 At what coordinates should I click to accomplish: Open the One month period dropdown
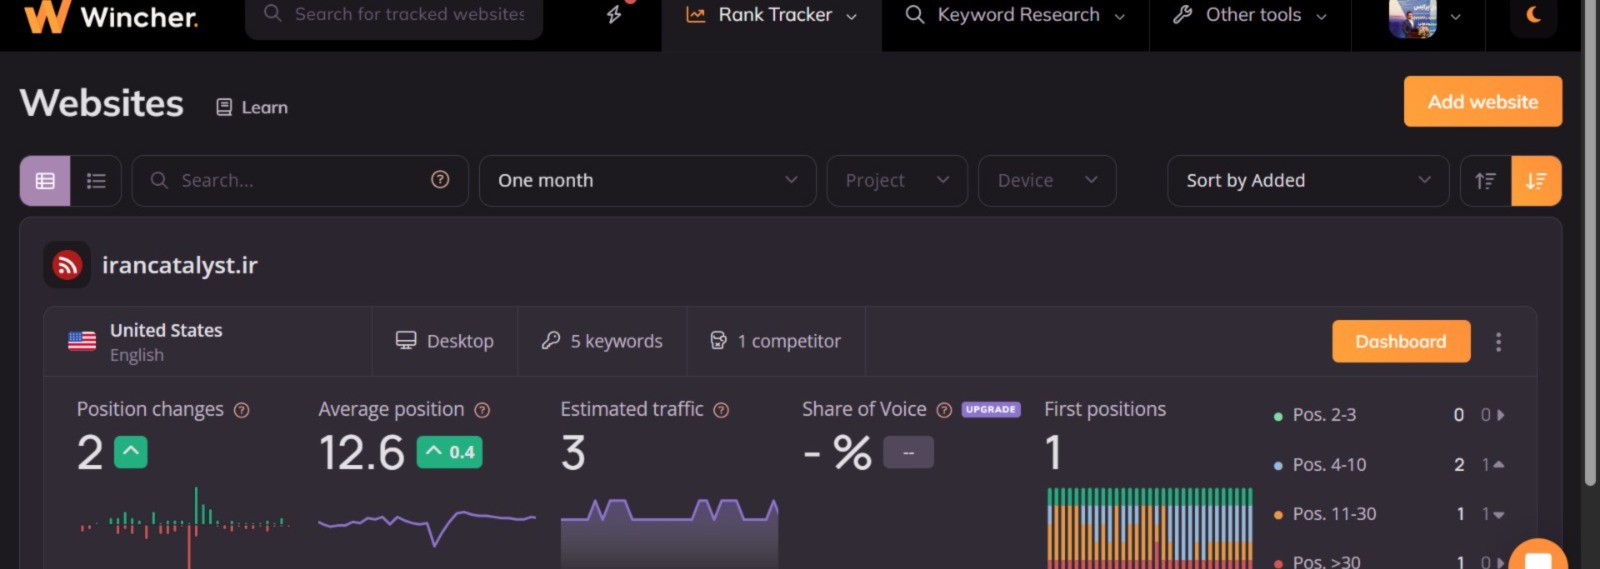click(647, 181)
